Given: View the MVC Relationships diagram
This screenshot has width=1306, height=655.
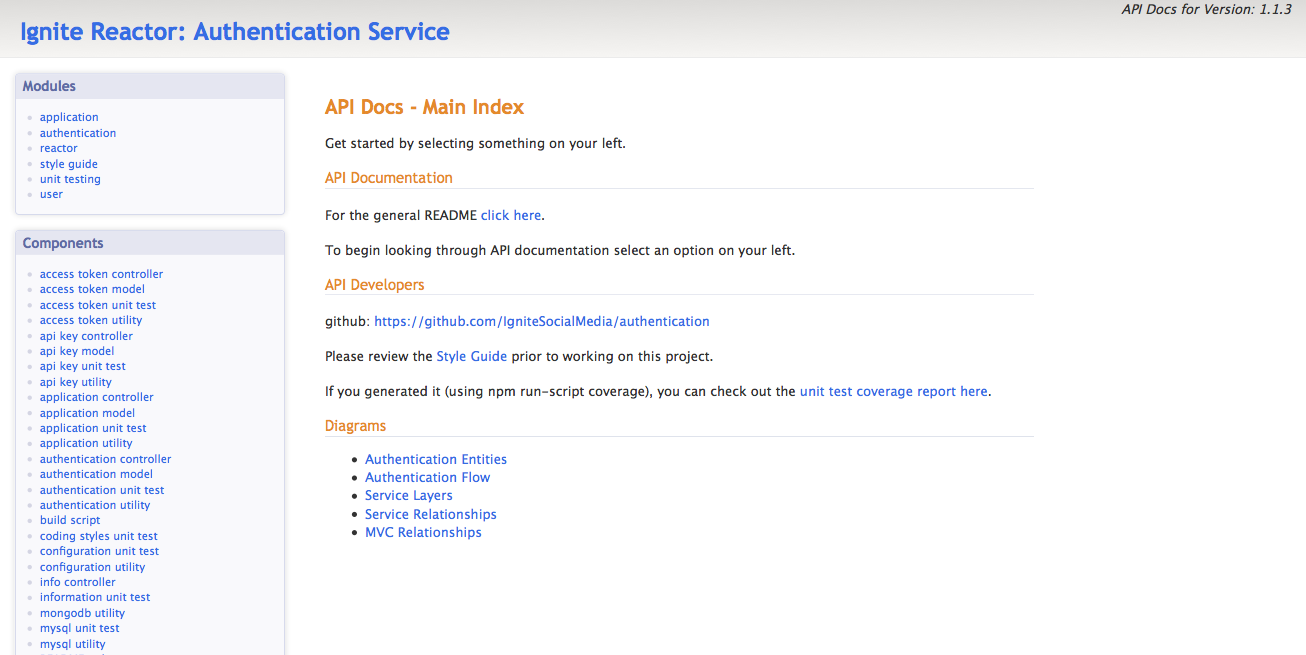Looking at the screenshot, I should (x=423, y=532).
